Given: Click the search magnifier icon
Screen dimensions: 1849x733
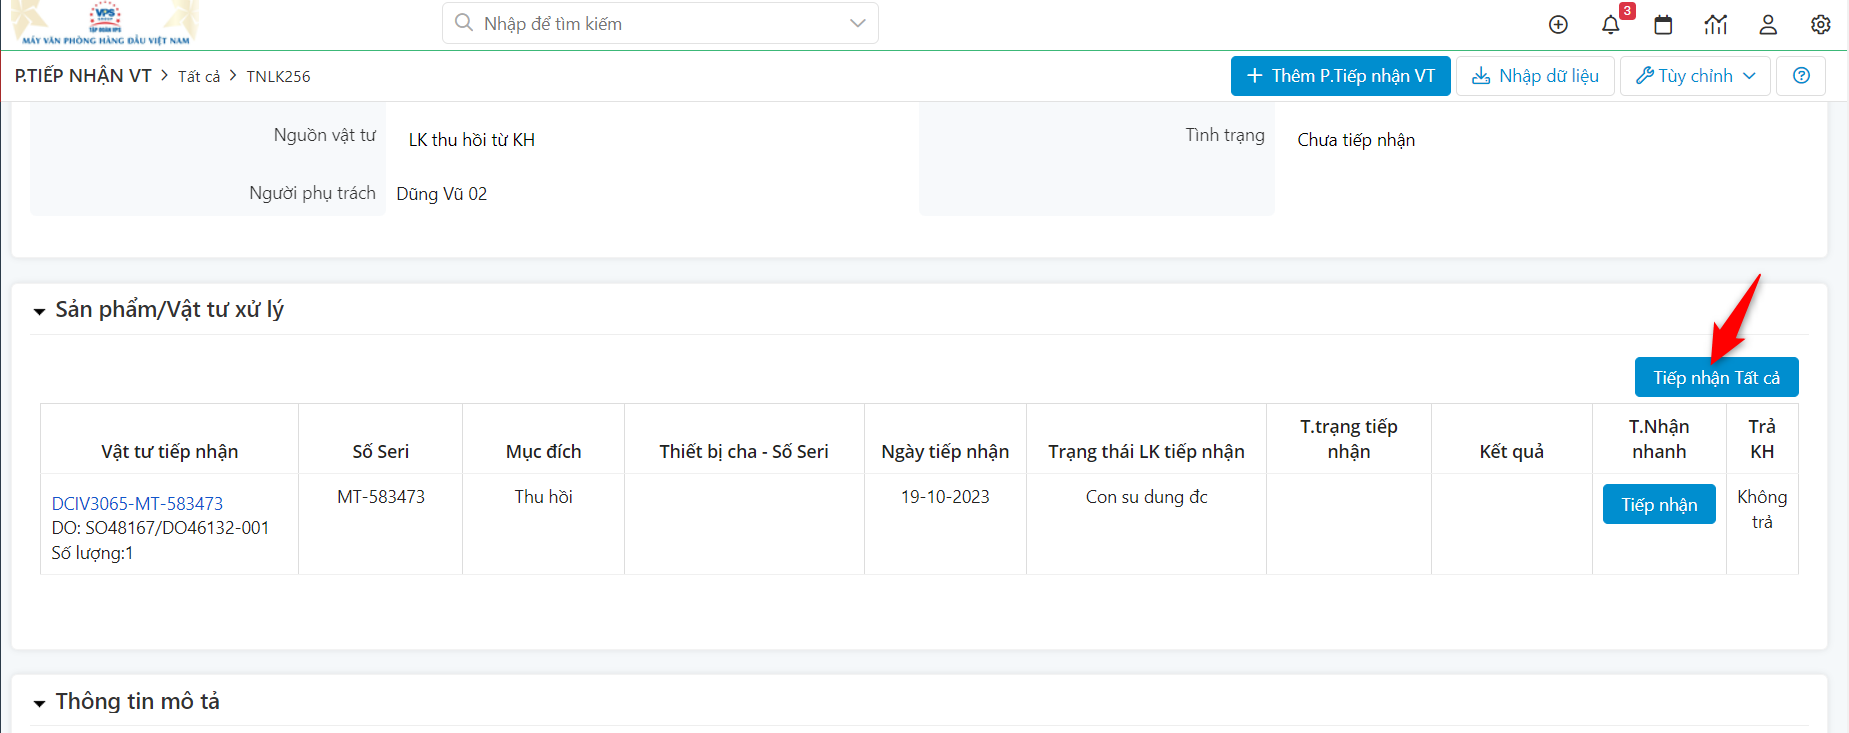Looking at the screenshot, I should [463, 23].
